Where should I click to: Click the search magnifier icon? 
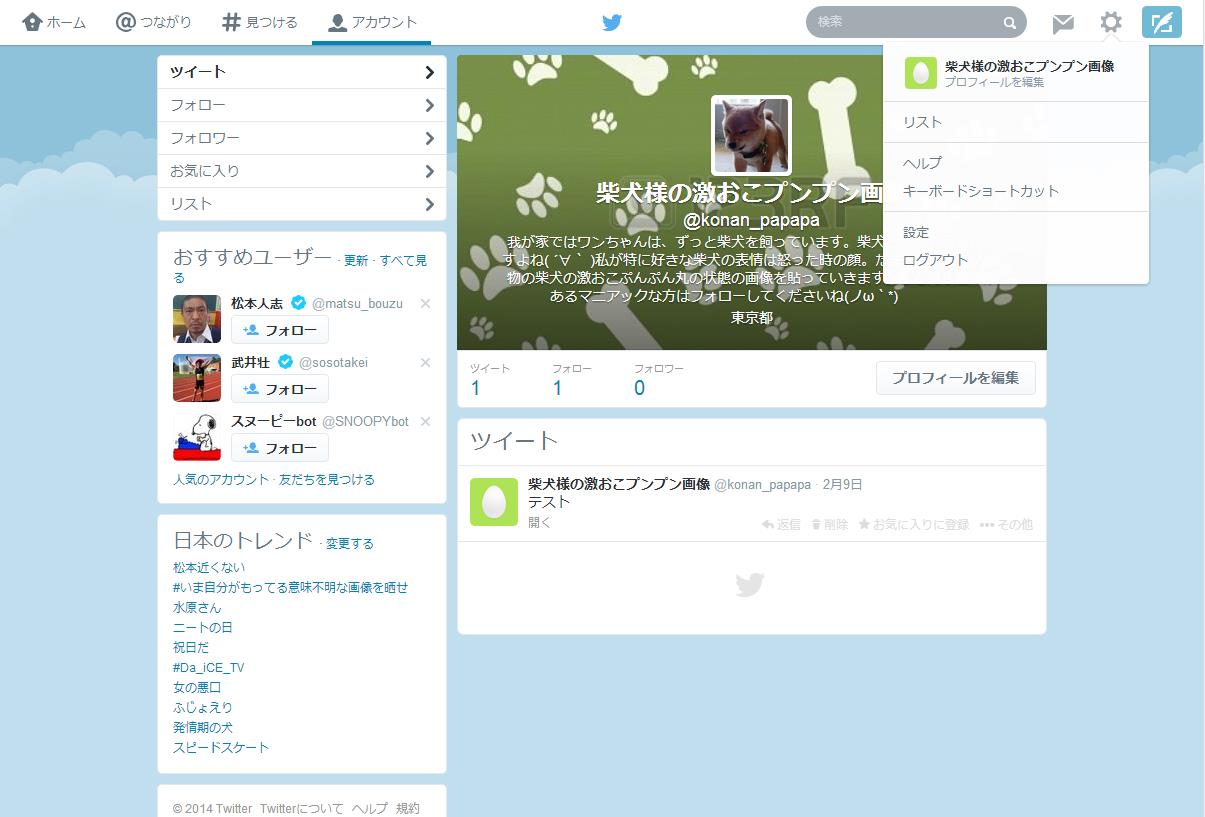(1010, 23)
